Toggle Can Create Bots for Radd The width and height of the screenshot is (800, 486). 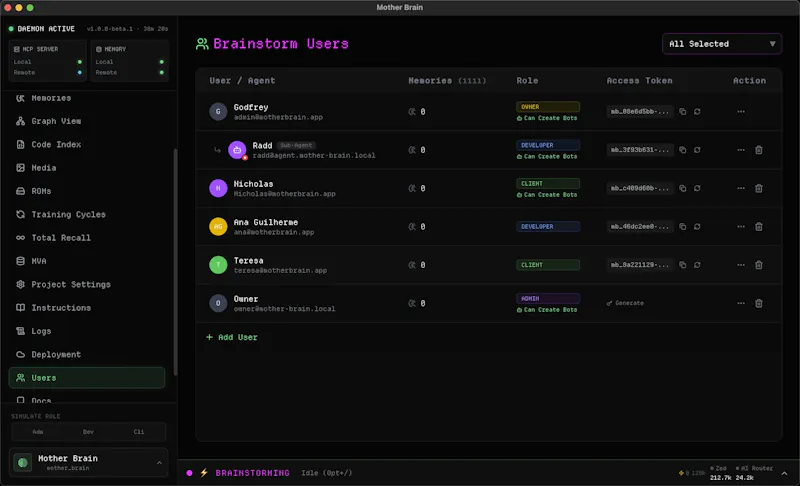click(x=547, y=157)
